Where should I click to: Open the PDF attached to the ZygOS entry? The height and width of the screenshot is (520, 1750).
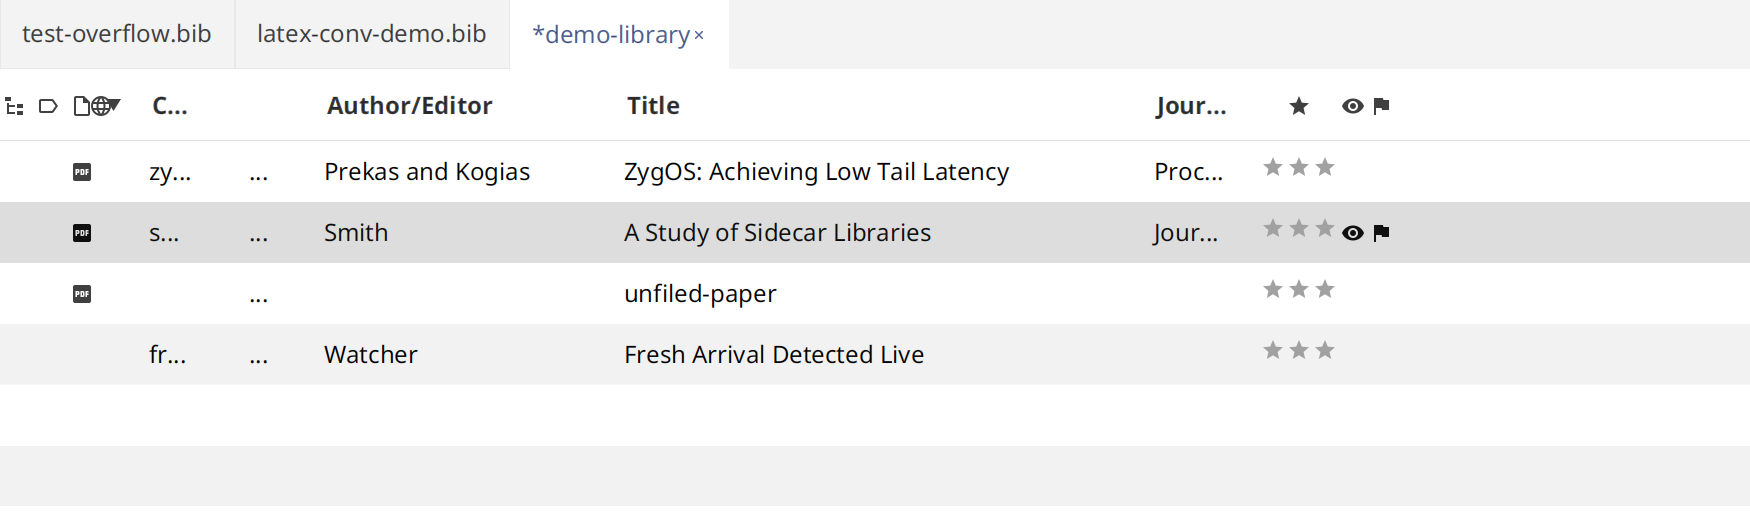(x=82, y=172)
